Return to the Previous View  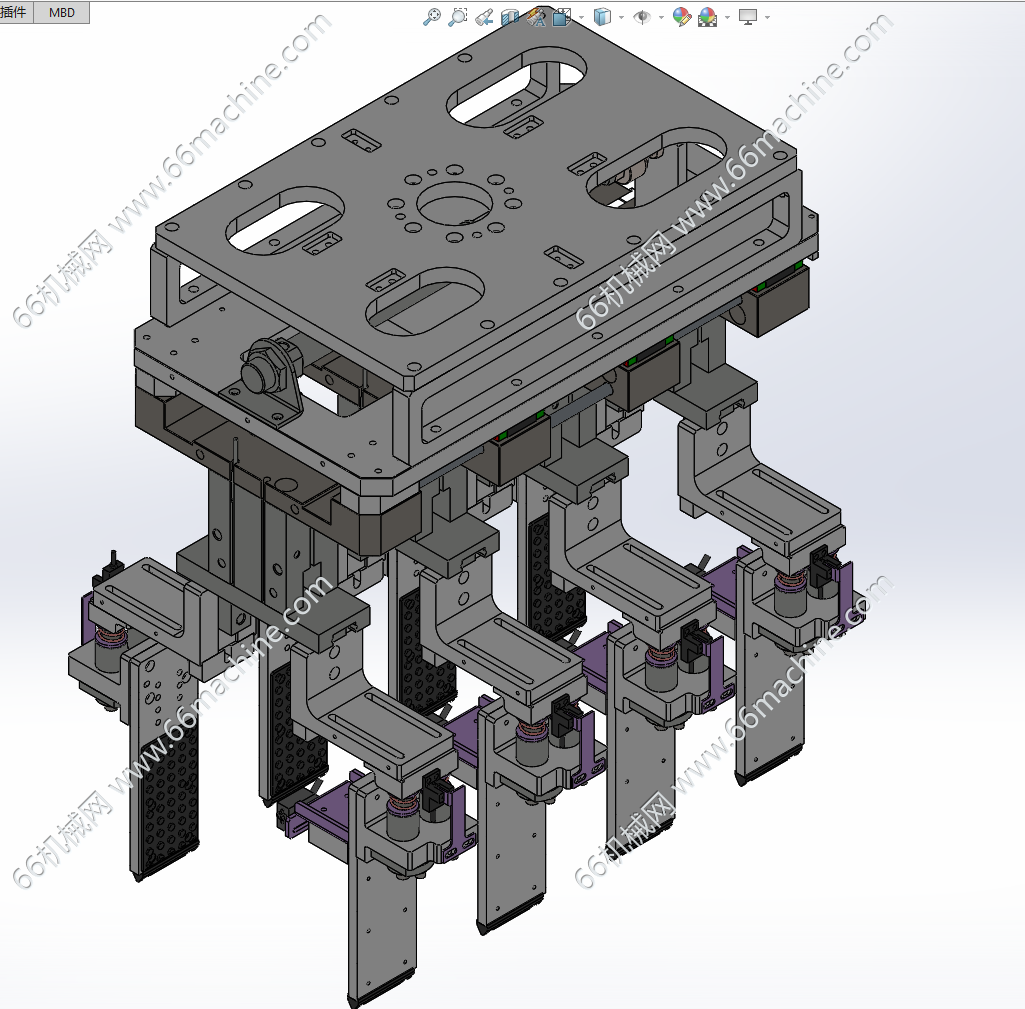(484, 16)
